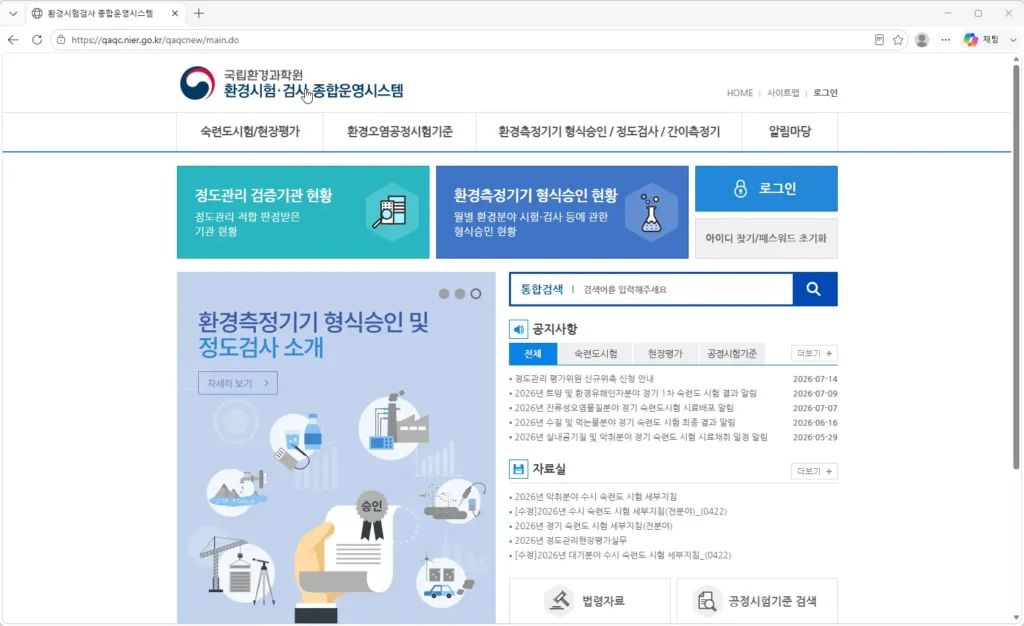Open the browser three-dot menu
1024x626 pixels.
[x=946, y=40]
